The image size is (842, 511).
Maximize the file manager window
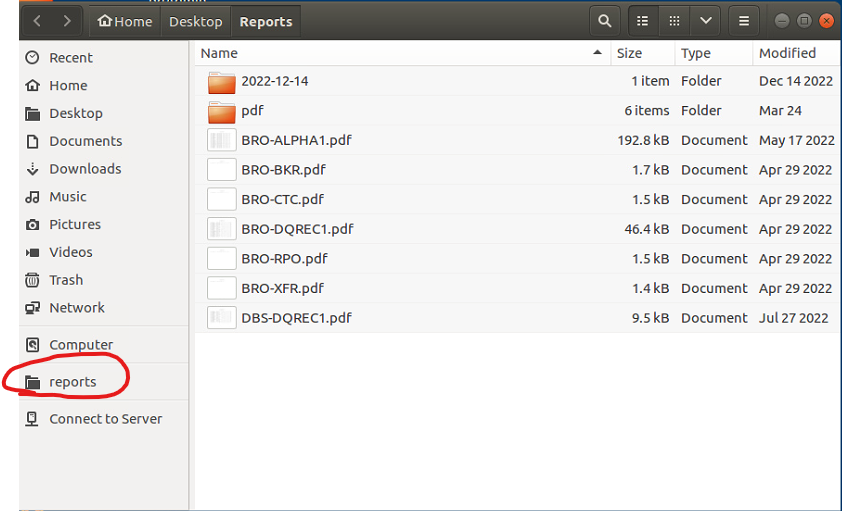804,21
